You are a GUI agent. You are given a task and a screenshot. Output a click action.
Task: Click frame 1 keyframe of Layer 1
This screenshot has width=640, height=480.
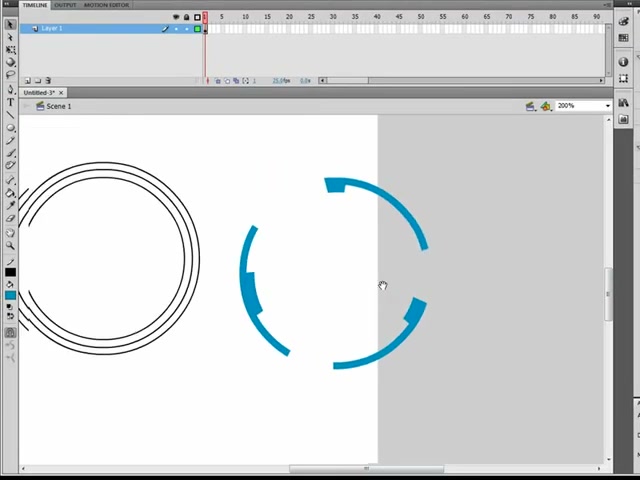[x=205, y=29]
